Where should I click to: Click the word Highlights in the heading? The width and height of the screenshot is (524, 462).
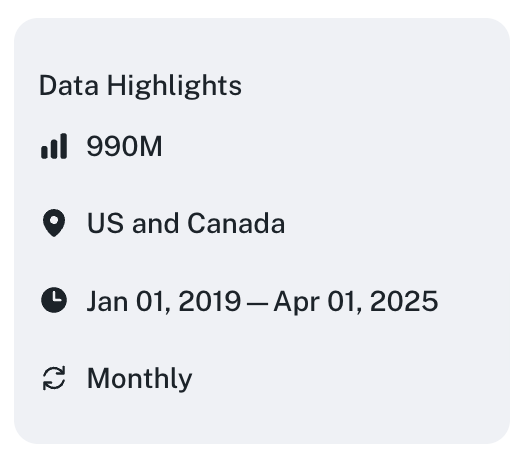(x=174, y=86)
